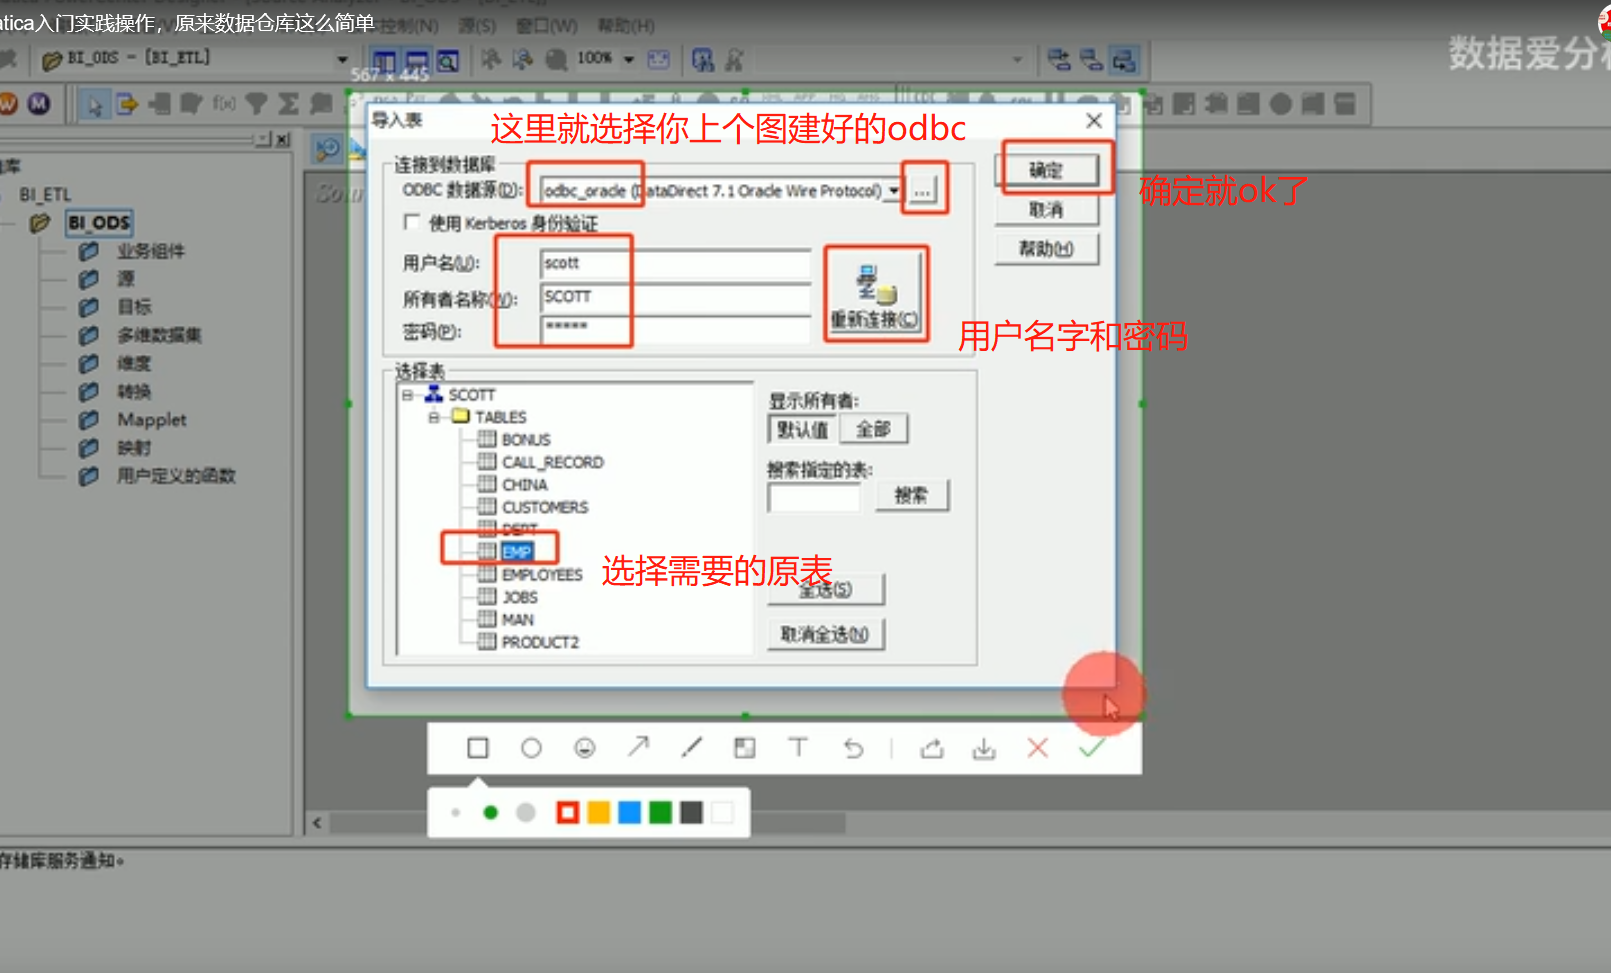This screenshot has height=973, width=1611.
Task: Open the ODBC 数据源 dropdown
Action: pyautogui.click(x=893, y=190)
